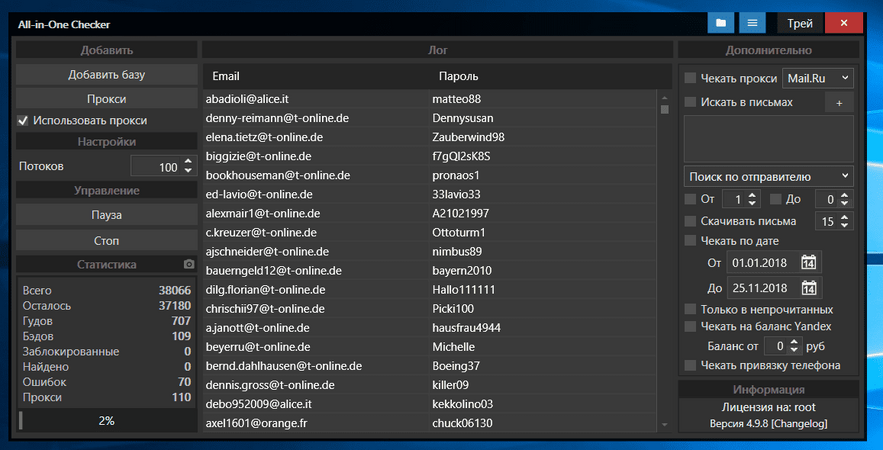Tick Чекать привязку телефона checkbox
The width and height of the screenshot is (883, 450).
(x=690, y=365)
